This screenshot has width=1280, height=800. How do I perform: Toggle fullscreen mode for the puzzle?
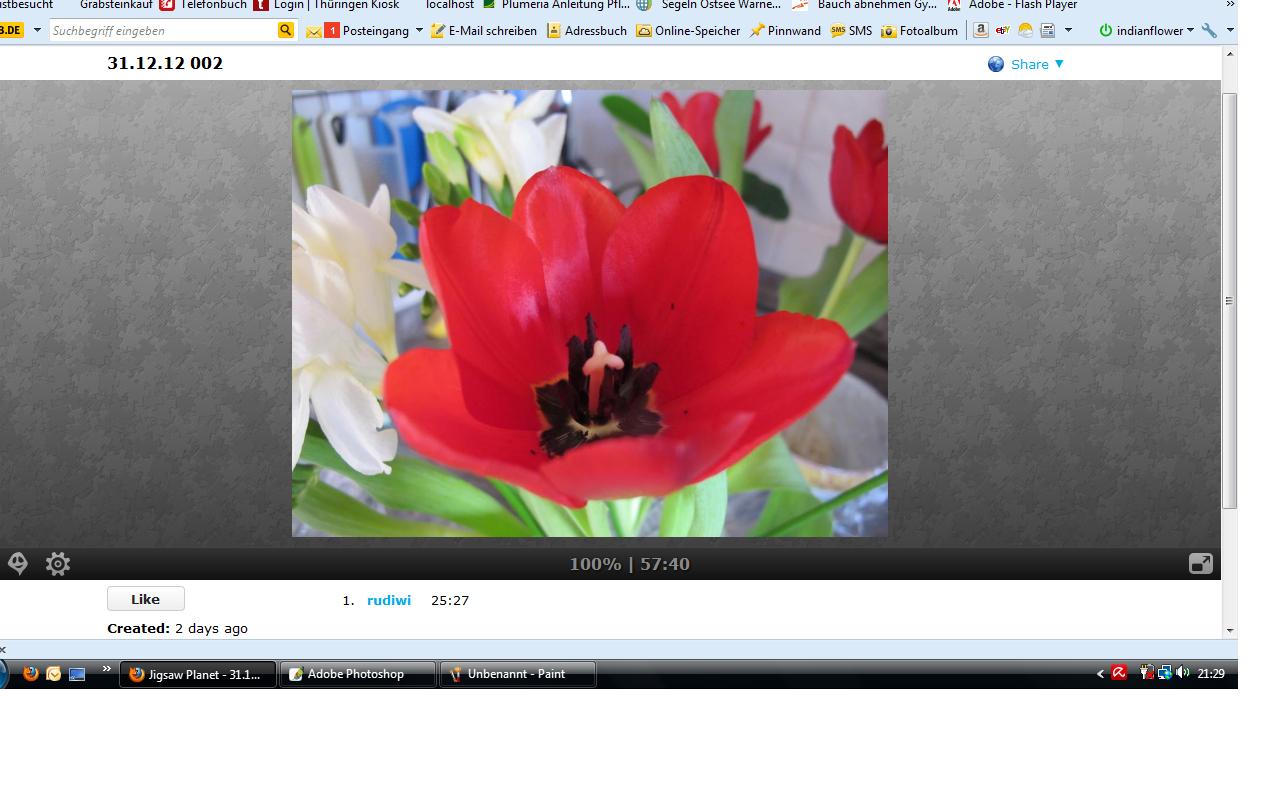(x=1200, y=564)
